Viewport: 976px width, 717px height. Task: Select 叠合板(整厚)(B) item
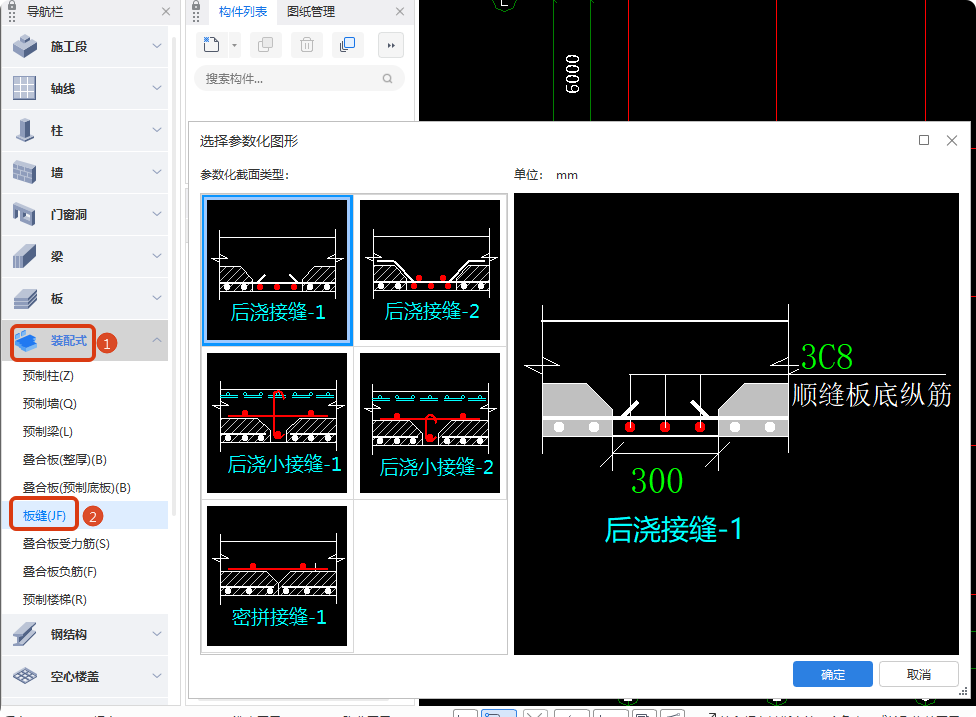(65, 459)
